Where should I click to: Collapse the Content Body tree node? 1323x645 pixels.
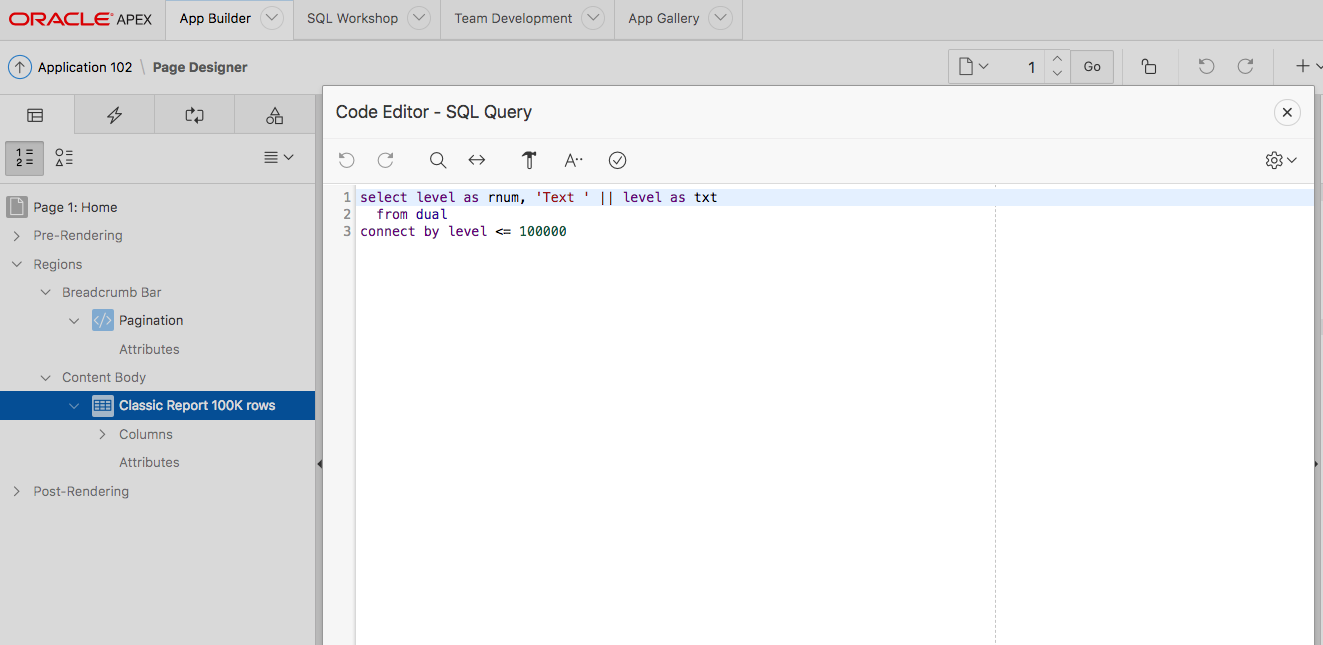(45, 377)
